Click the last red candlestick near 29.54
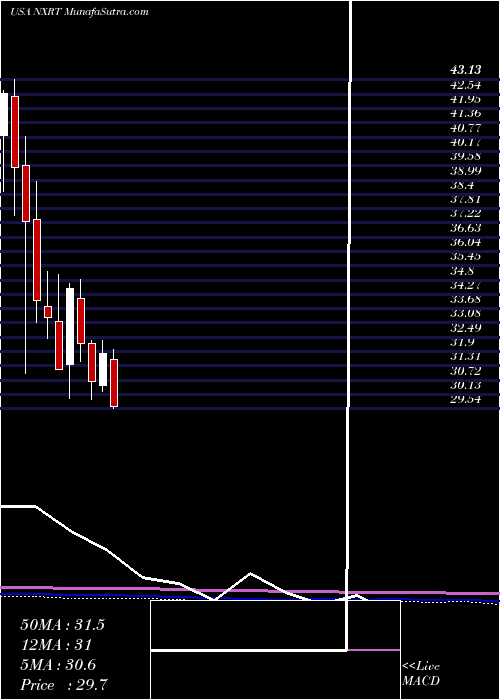The height and width of the screenshot is (700, 500). (x=114, y=383)
